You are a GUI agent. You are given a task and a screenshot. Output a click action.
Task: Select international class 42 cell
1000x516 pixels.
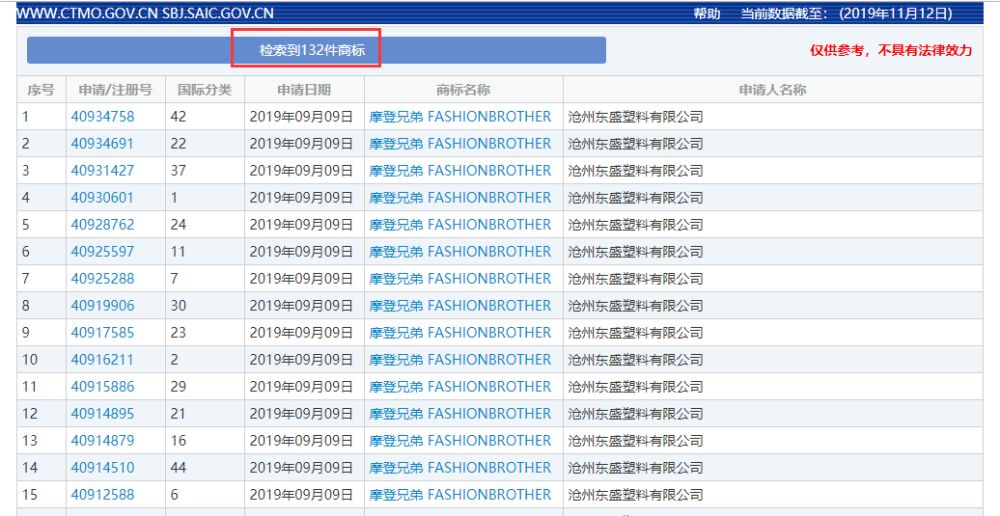205,117
